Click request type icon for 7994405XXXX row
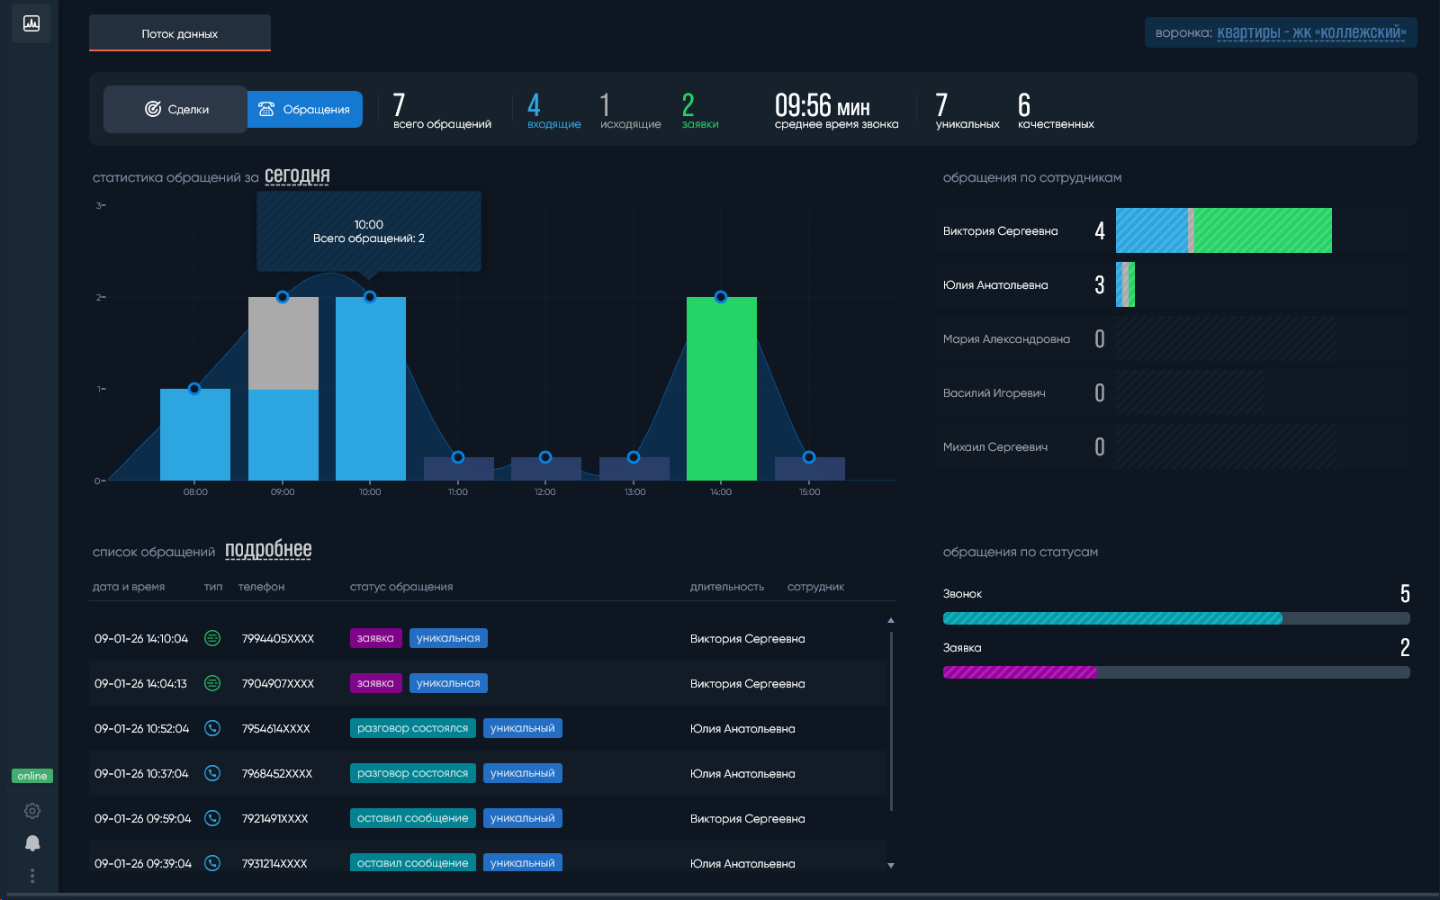The height and width of the screenshot is (900, 1440). tap(212, 638)
